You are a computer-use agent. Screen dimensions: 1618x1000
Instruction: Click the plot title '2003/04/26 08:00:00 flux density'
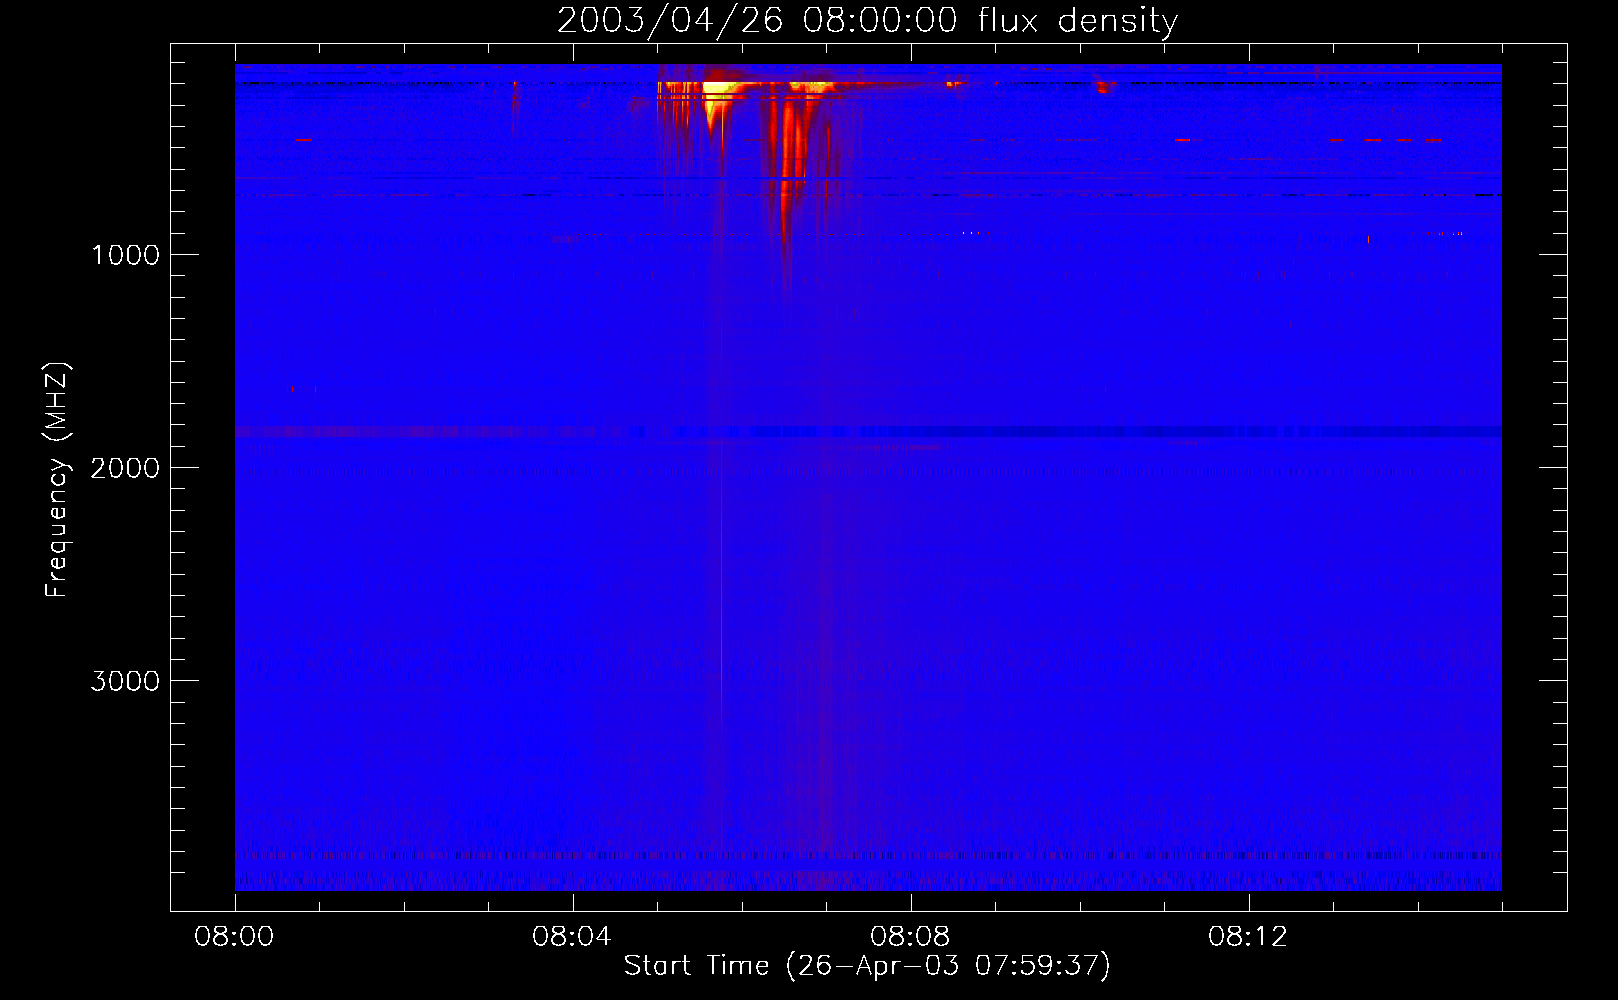pyautogui.click(x=867, y=20)
